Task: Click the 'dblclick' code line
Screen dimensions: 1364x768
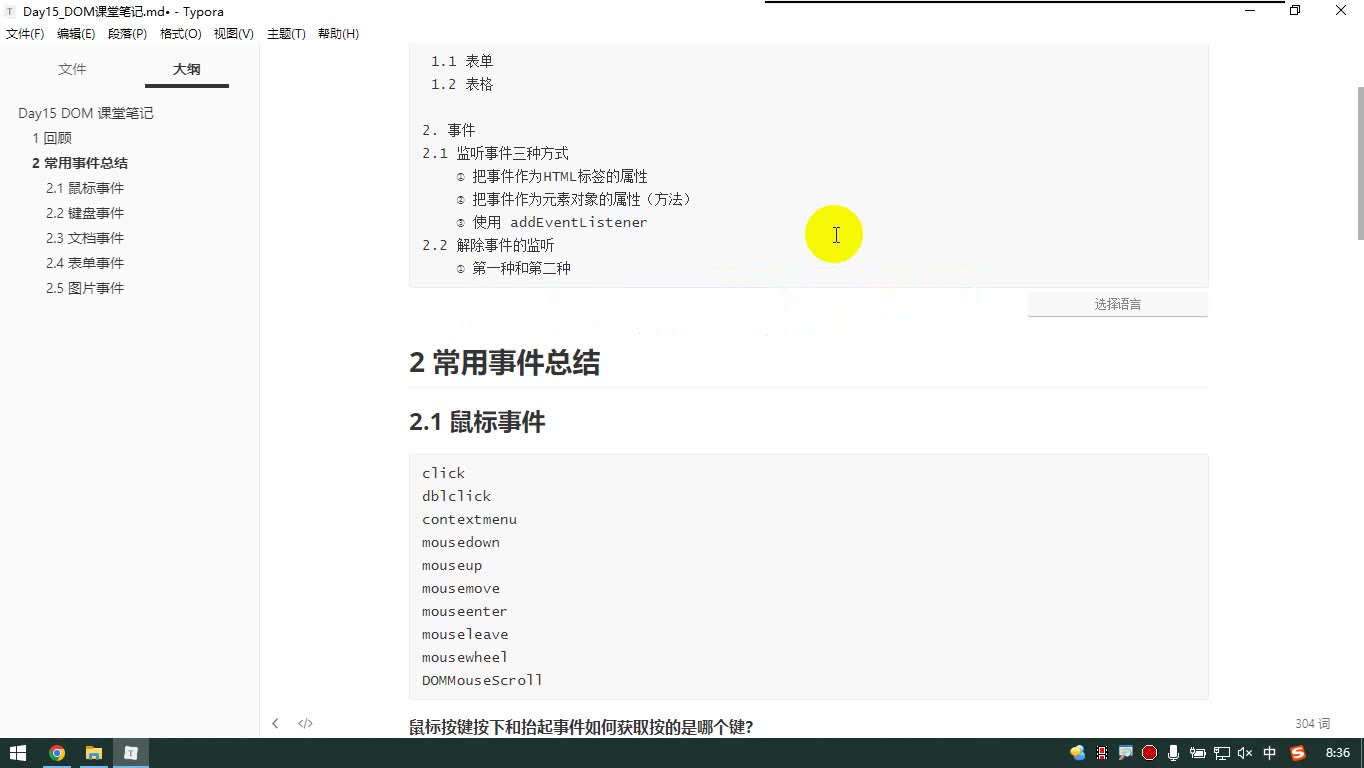Action: point(456,496)
